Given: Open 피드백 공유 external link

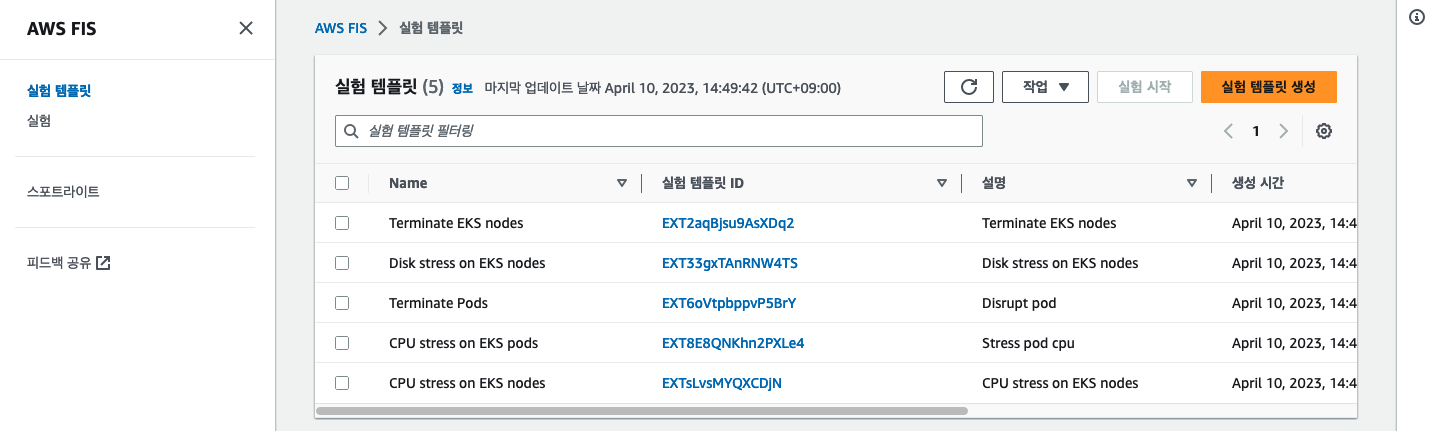Looking at the screenshot, I should (x=69, y=263).
